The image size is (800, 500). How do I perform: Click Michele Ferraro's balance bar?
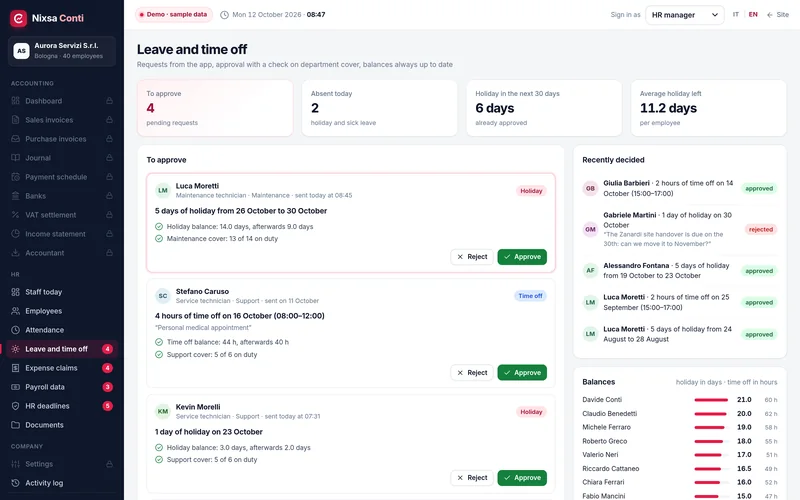(711, 428)
